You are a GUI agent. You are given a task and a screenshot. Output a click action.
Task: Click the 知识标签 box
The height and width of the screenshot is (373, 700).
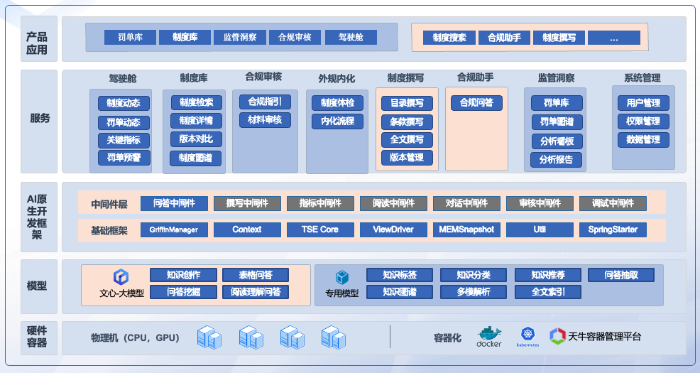[400, 275]
